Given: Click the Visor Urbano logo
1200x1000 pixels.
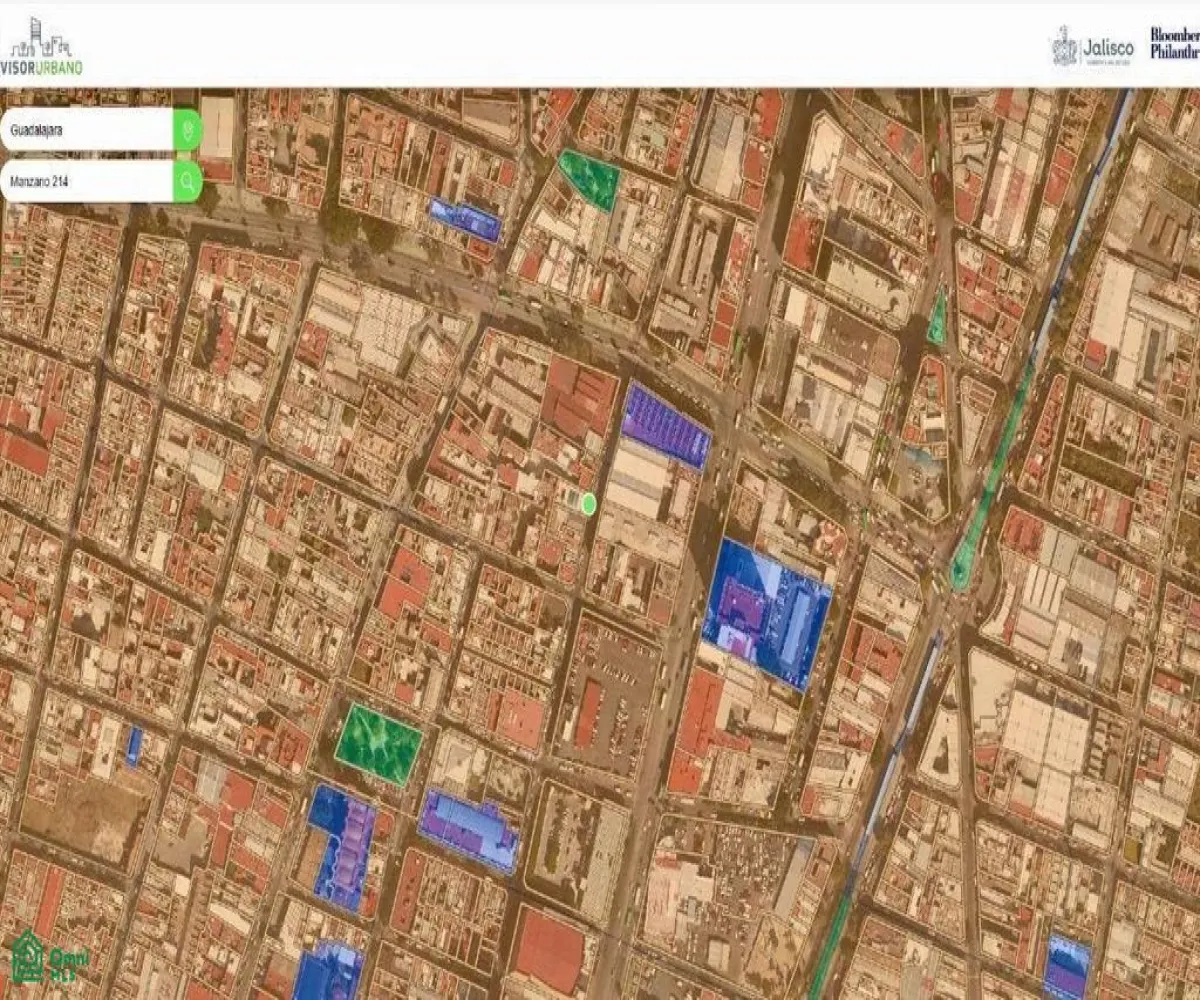Looking at the screenshot, I should click(x=42, y=46).
